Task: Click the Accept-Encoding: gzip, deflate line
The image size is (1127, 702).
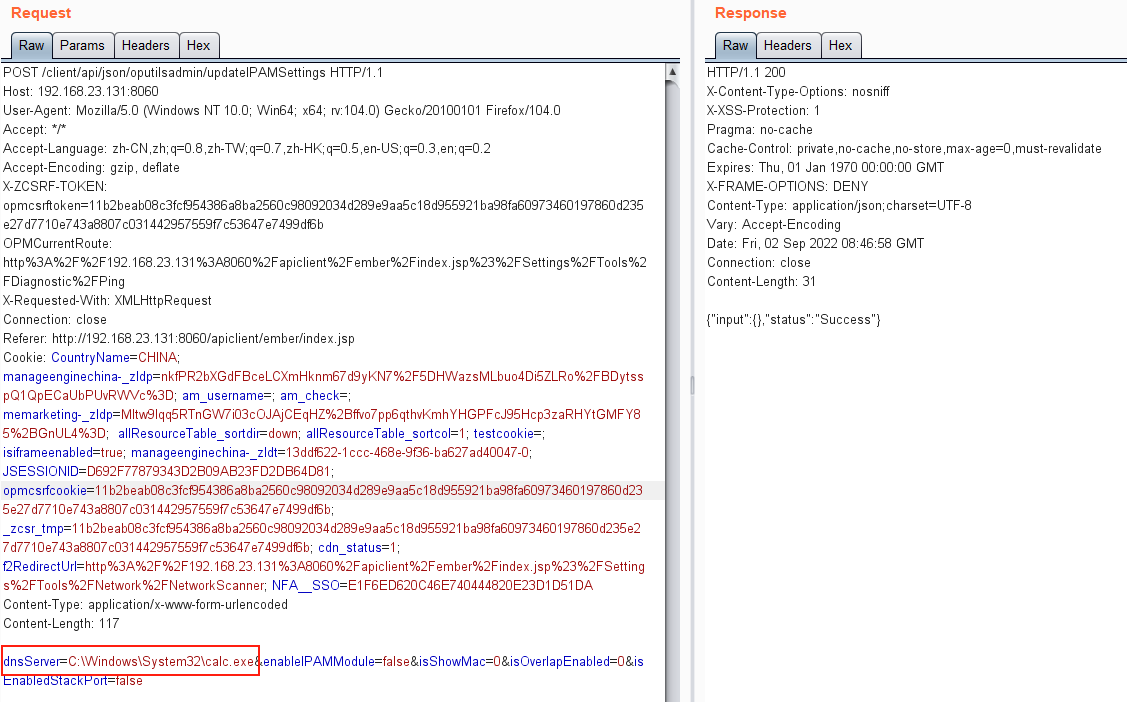Action: click(91, 167)
